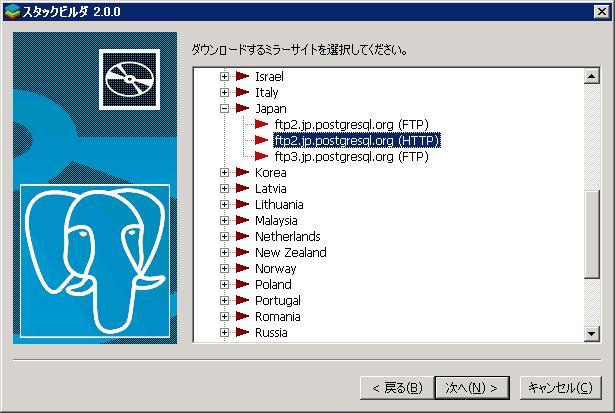Select the ftp2.jp.postgresql.org (HTTP) mirror
This screenshot has width=615, height=413.
pos(357,140)
